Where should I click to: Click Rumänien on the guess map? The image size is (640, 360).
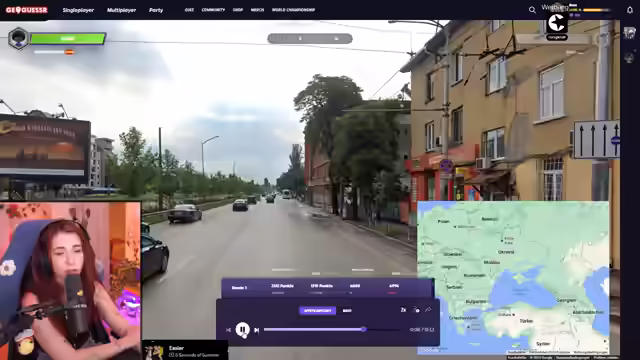coord(474,276)
